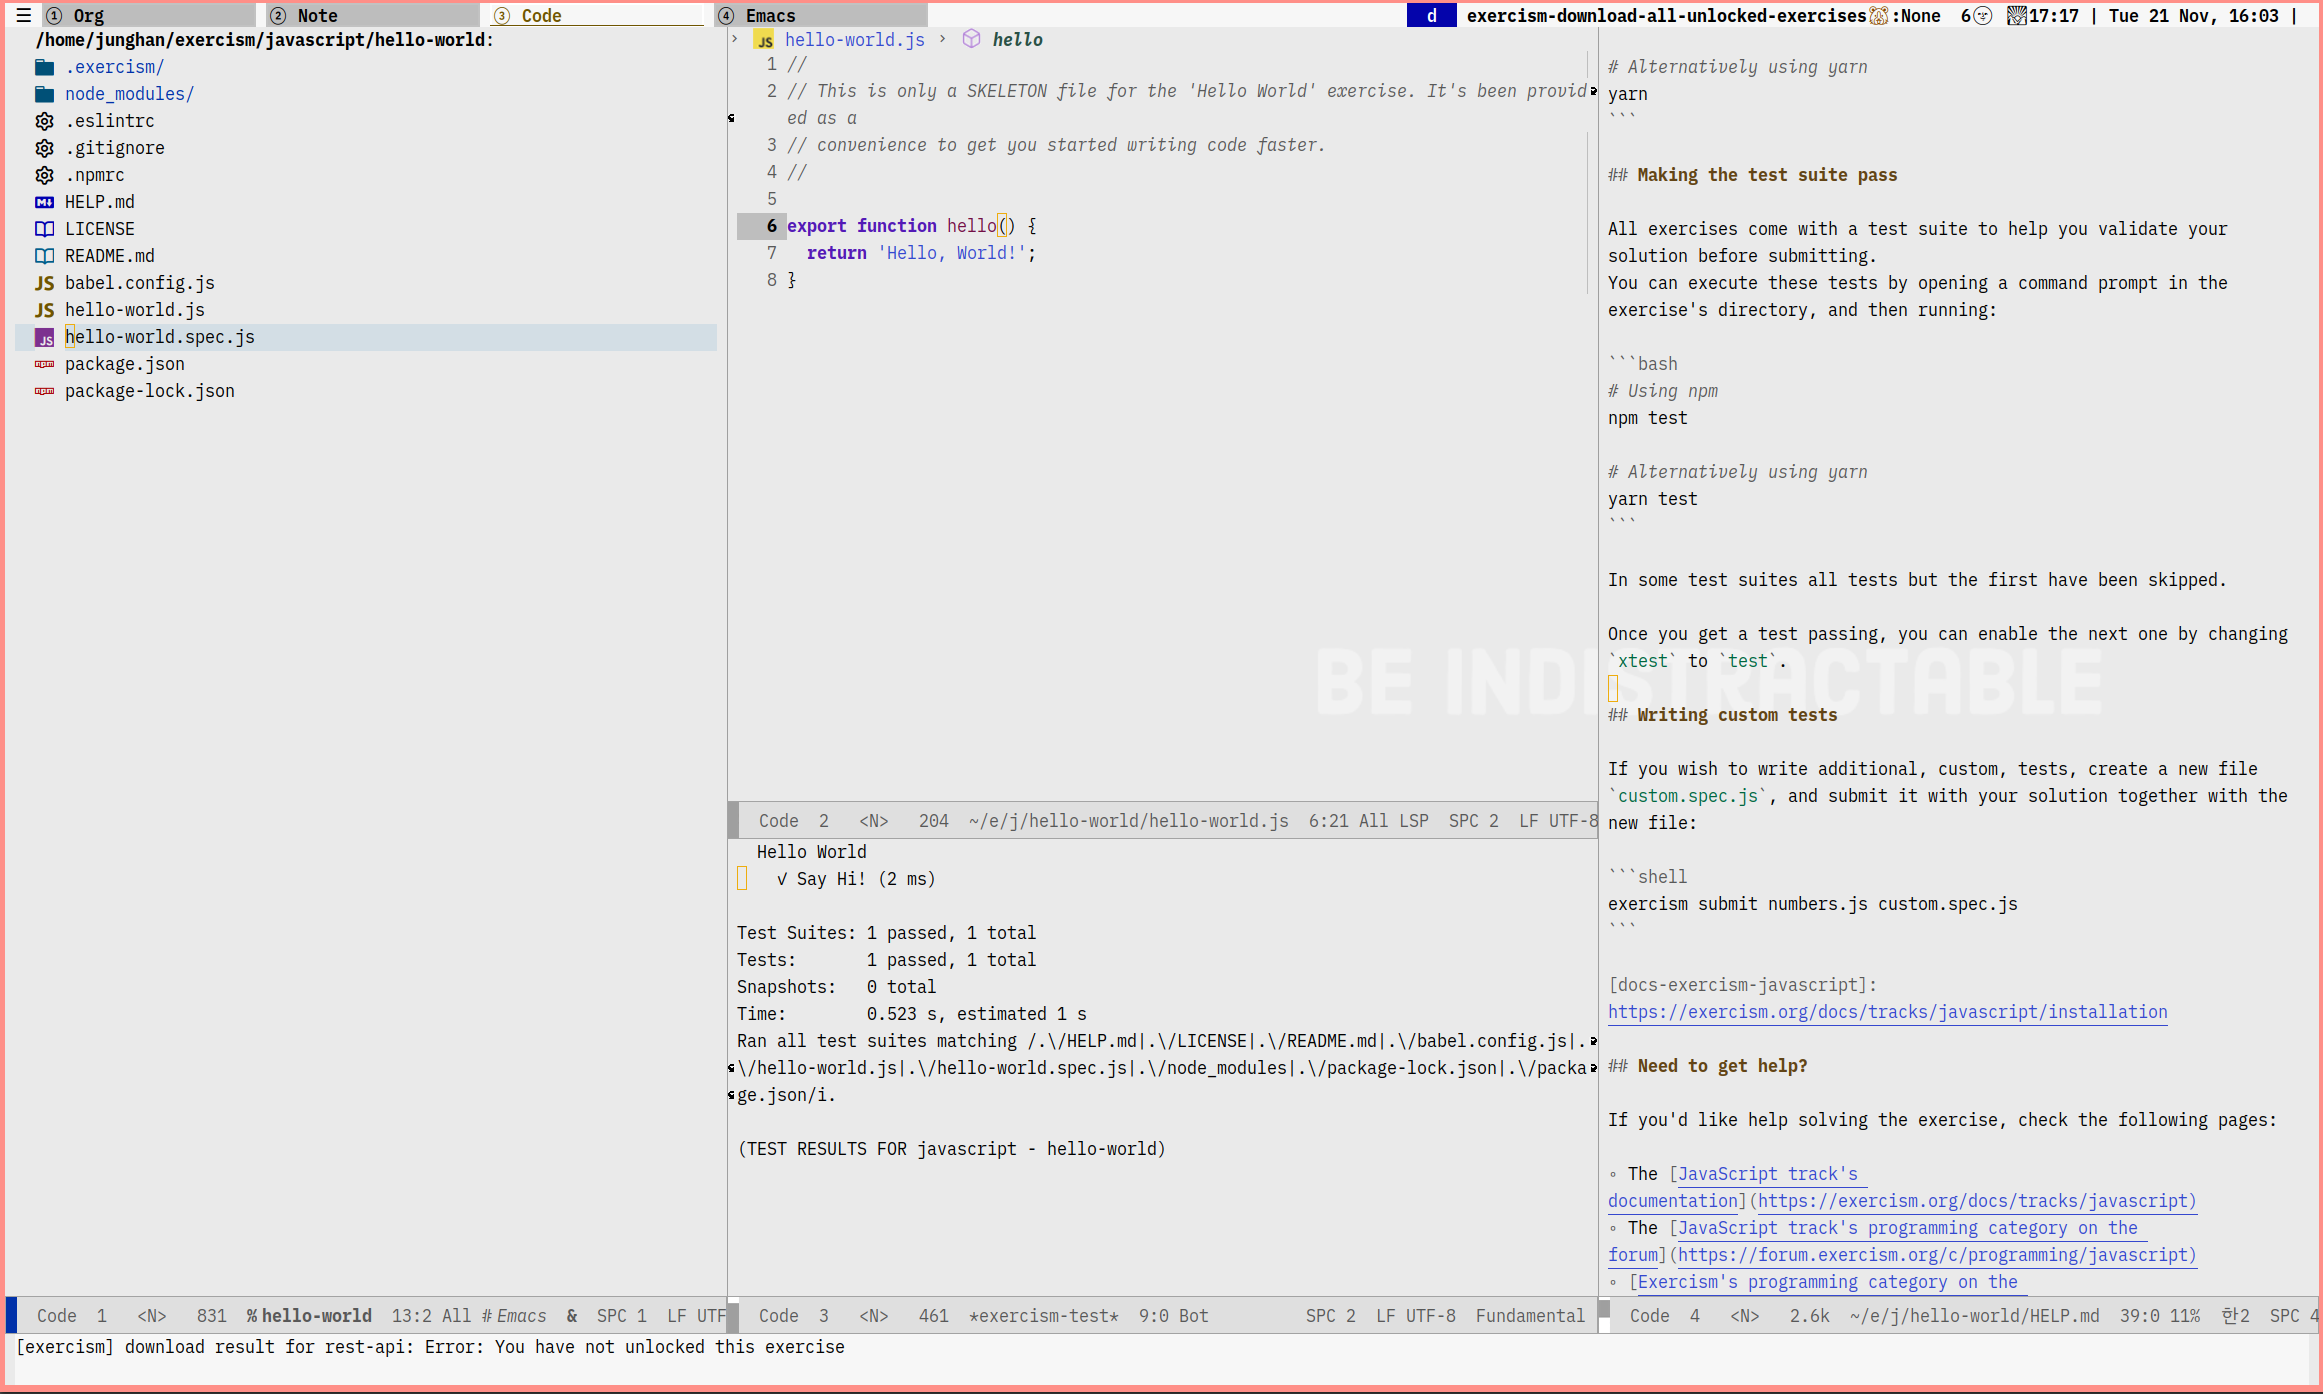Image resolution: width=2323 pixels, height=1394 pixels.
Task: Click the 'export' keyword on line 6
Action: 817,226
